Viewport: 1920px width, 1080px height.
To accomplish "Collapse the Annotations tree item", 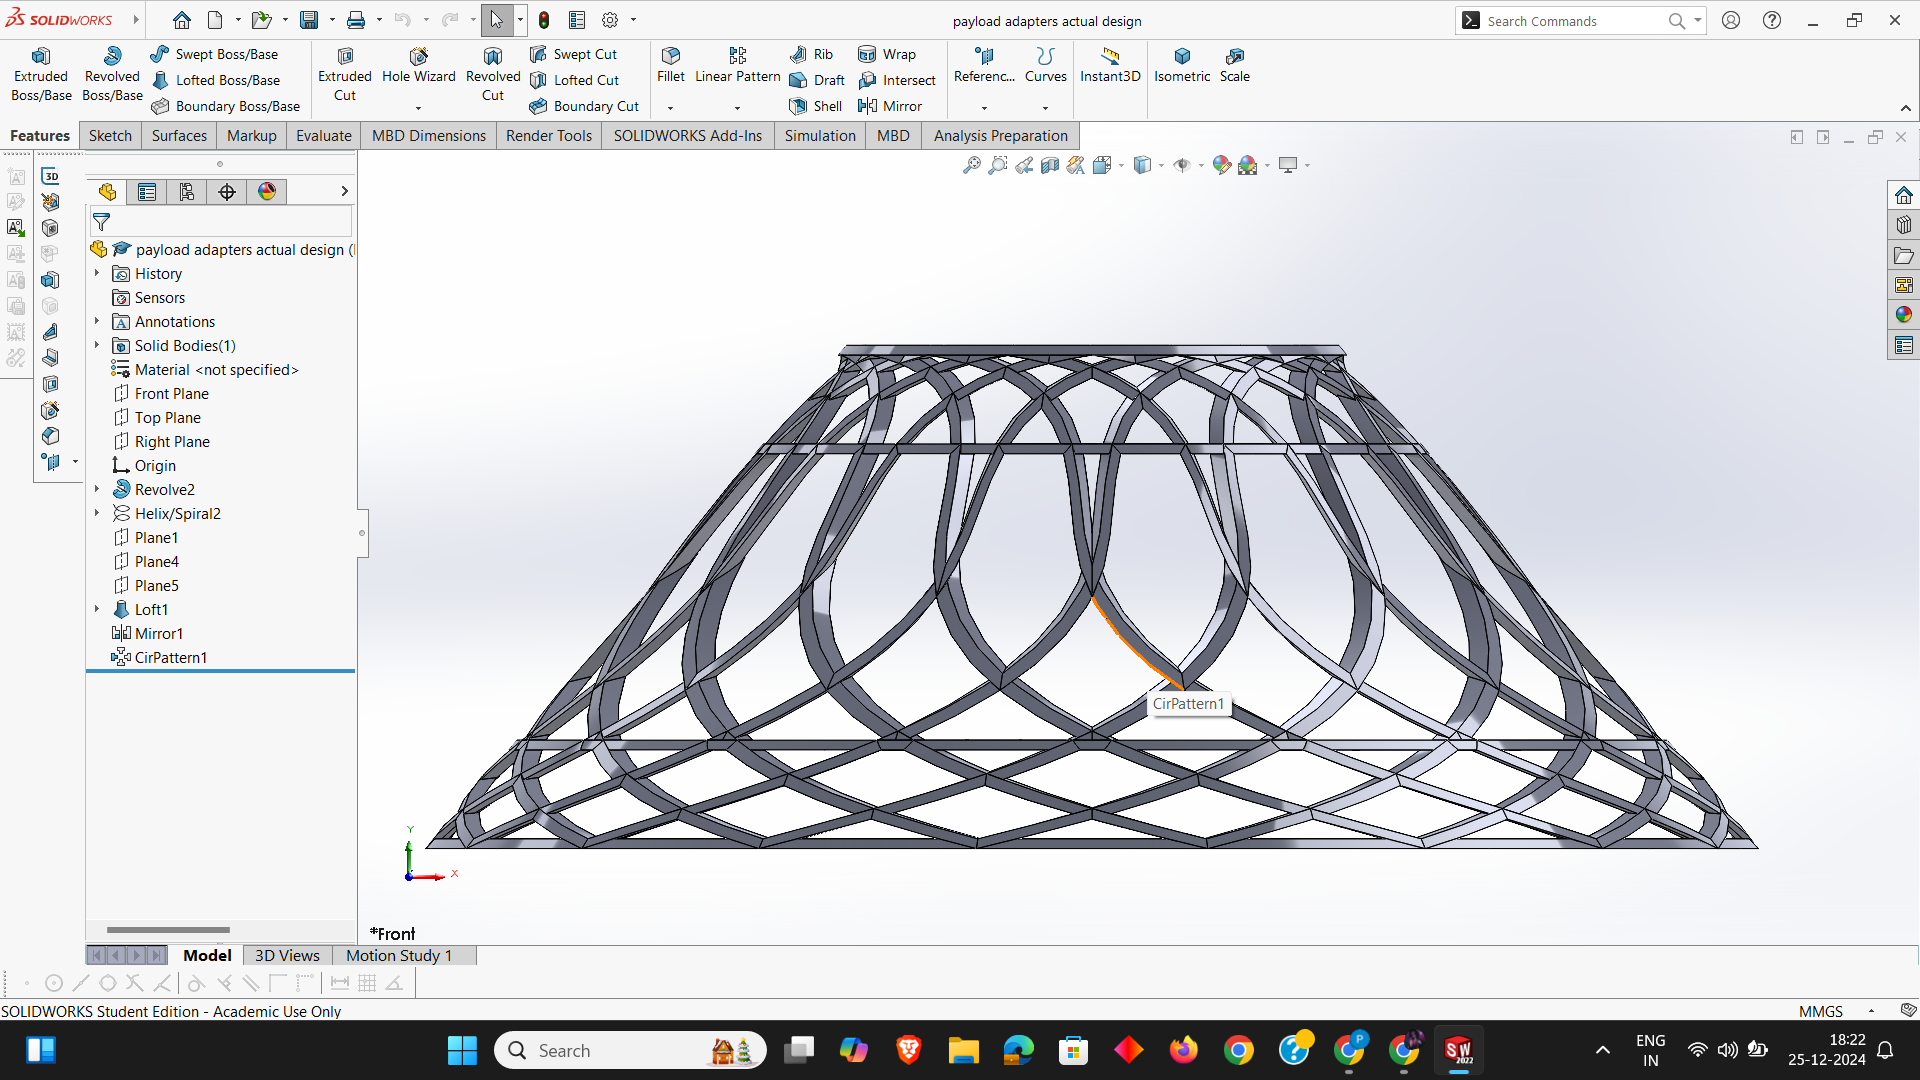I will pyautogui.click(x=96, y=321).
